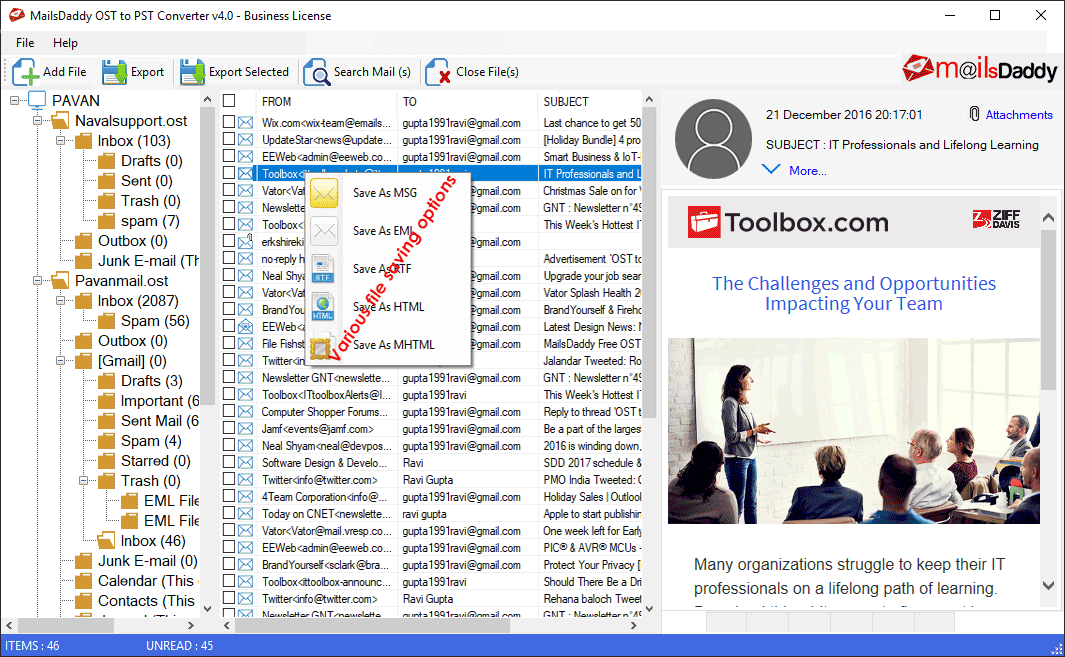This screenshot has height=657, width=1065.
Task: Click the Inbox (2087) folder icon
Action: (84, 301)
